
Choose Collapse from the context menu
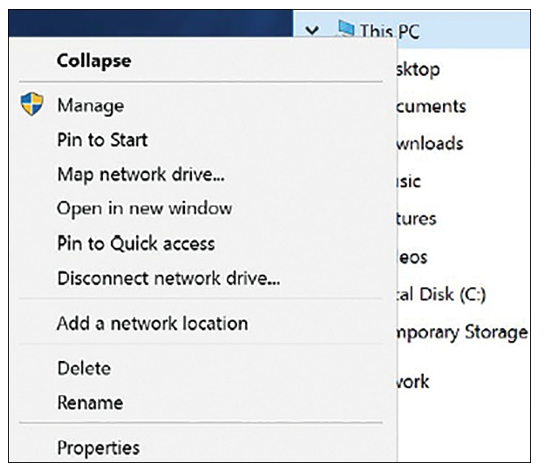pyautogui.click(x=94, y=61)
